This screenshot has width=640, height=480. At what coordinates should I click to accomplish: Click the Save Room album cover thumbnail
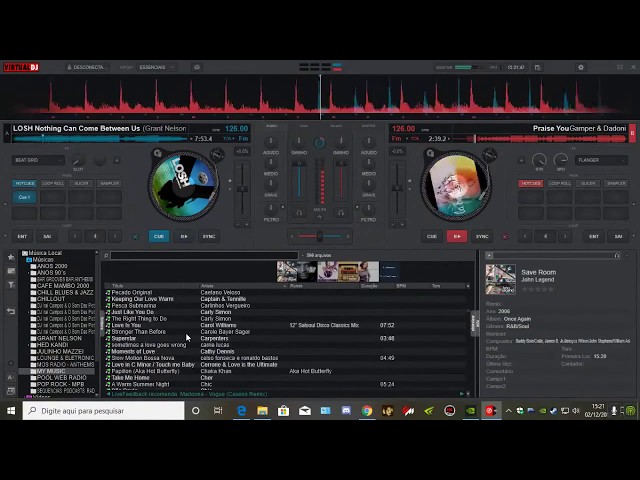click(501, 279)
